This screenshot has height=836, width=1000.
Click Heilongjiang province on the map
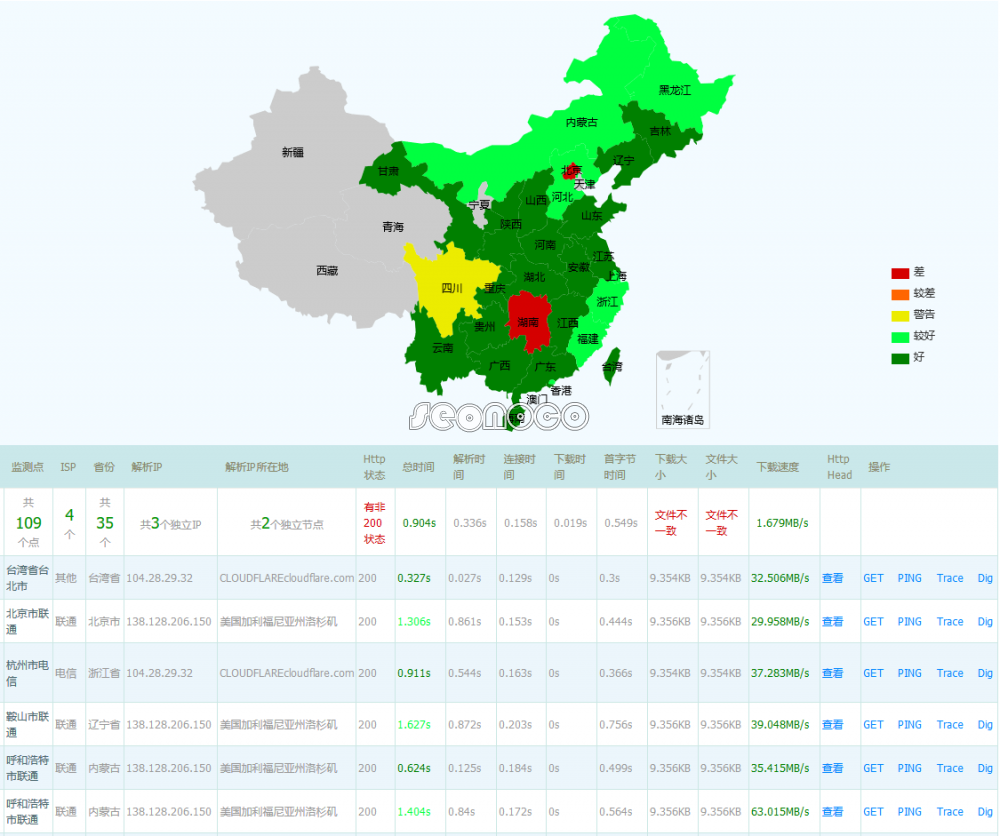[675, 88]
